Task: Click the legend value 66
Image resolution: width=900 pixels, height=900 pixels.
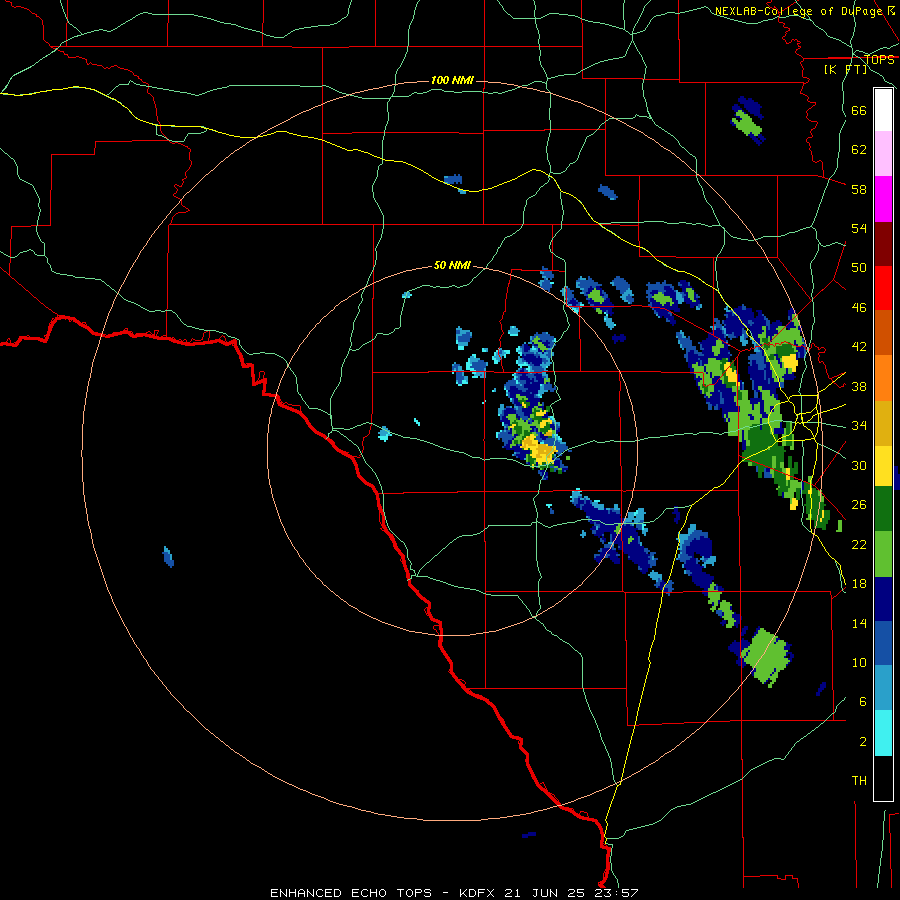Action: click(859, 111)
